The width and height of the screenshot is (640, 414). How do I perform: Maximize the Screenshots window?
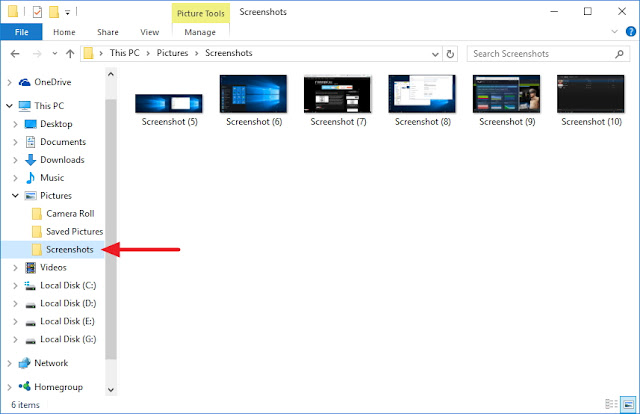click(587, 11)
